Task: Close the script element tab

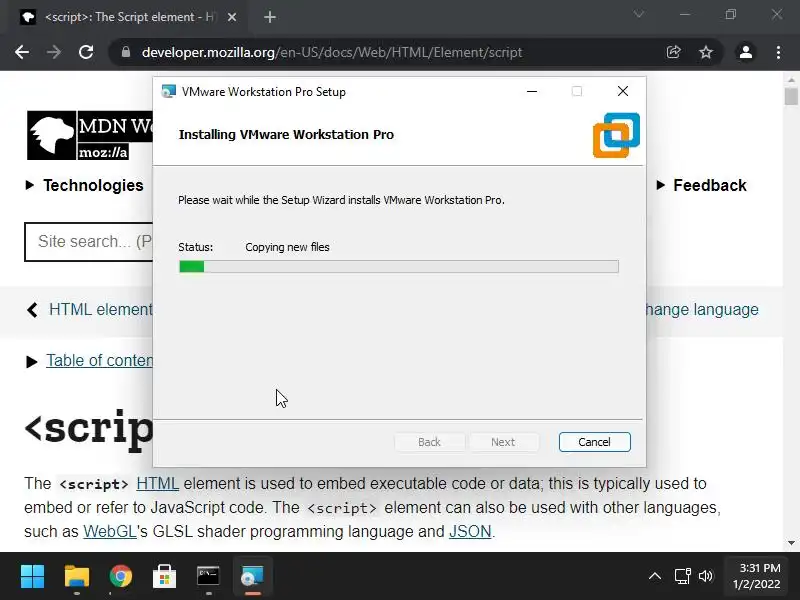Action: pos(232,17)
